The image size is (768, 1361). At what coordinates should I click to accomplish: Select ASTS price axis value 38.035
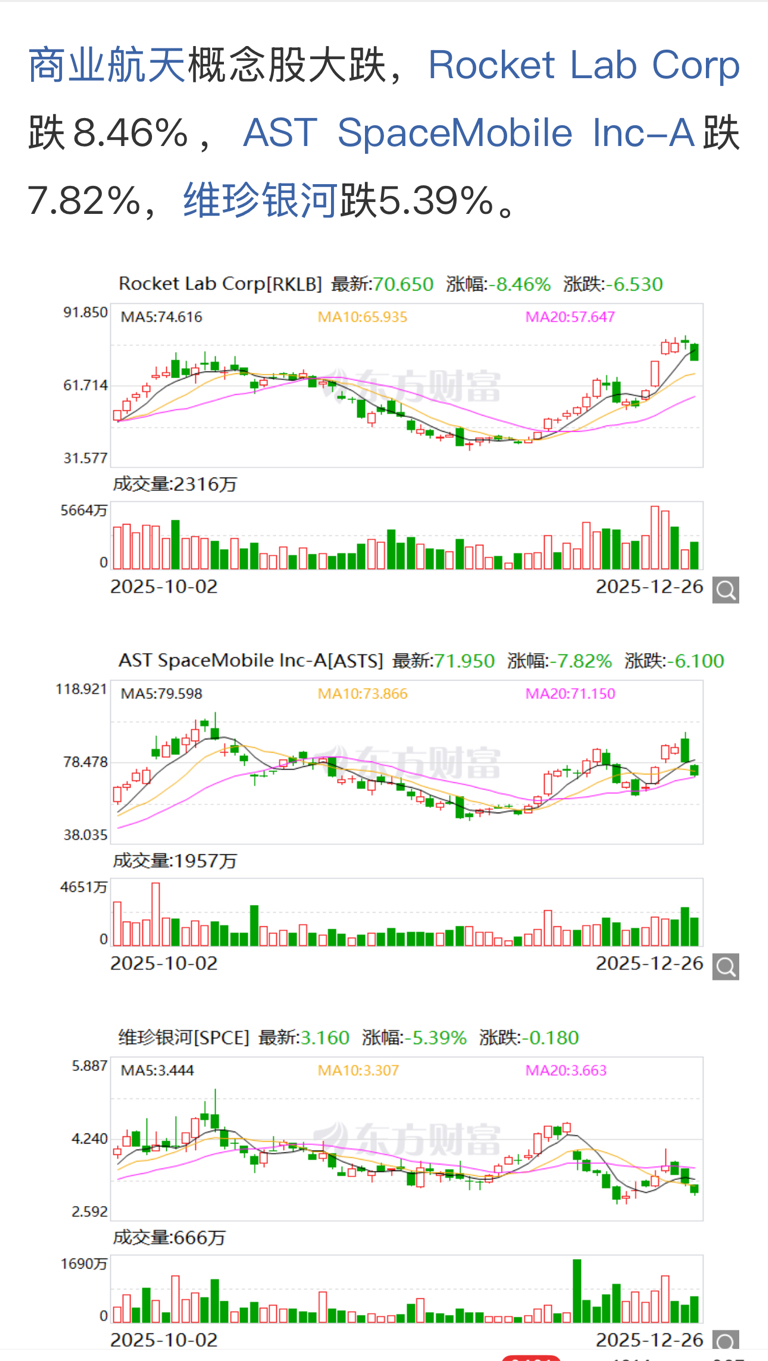click(x=85, y=834)
